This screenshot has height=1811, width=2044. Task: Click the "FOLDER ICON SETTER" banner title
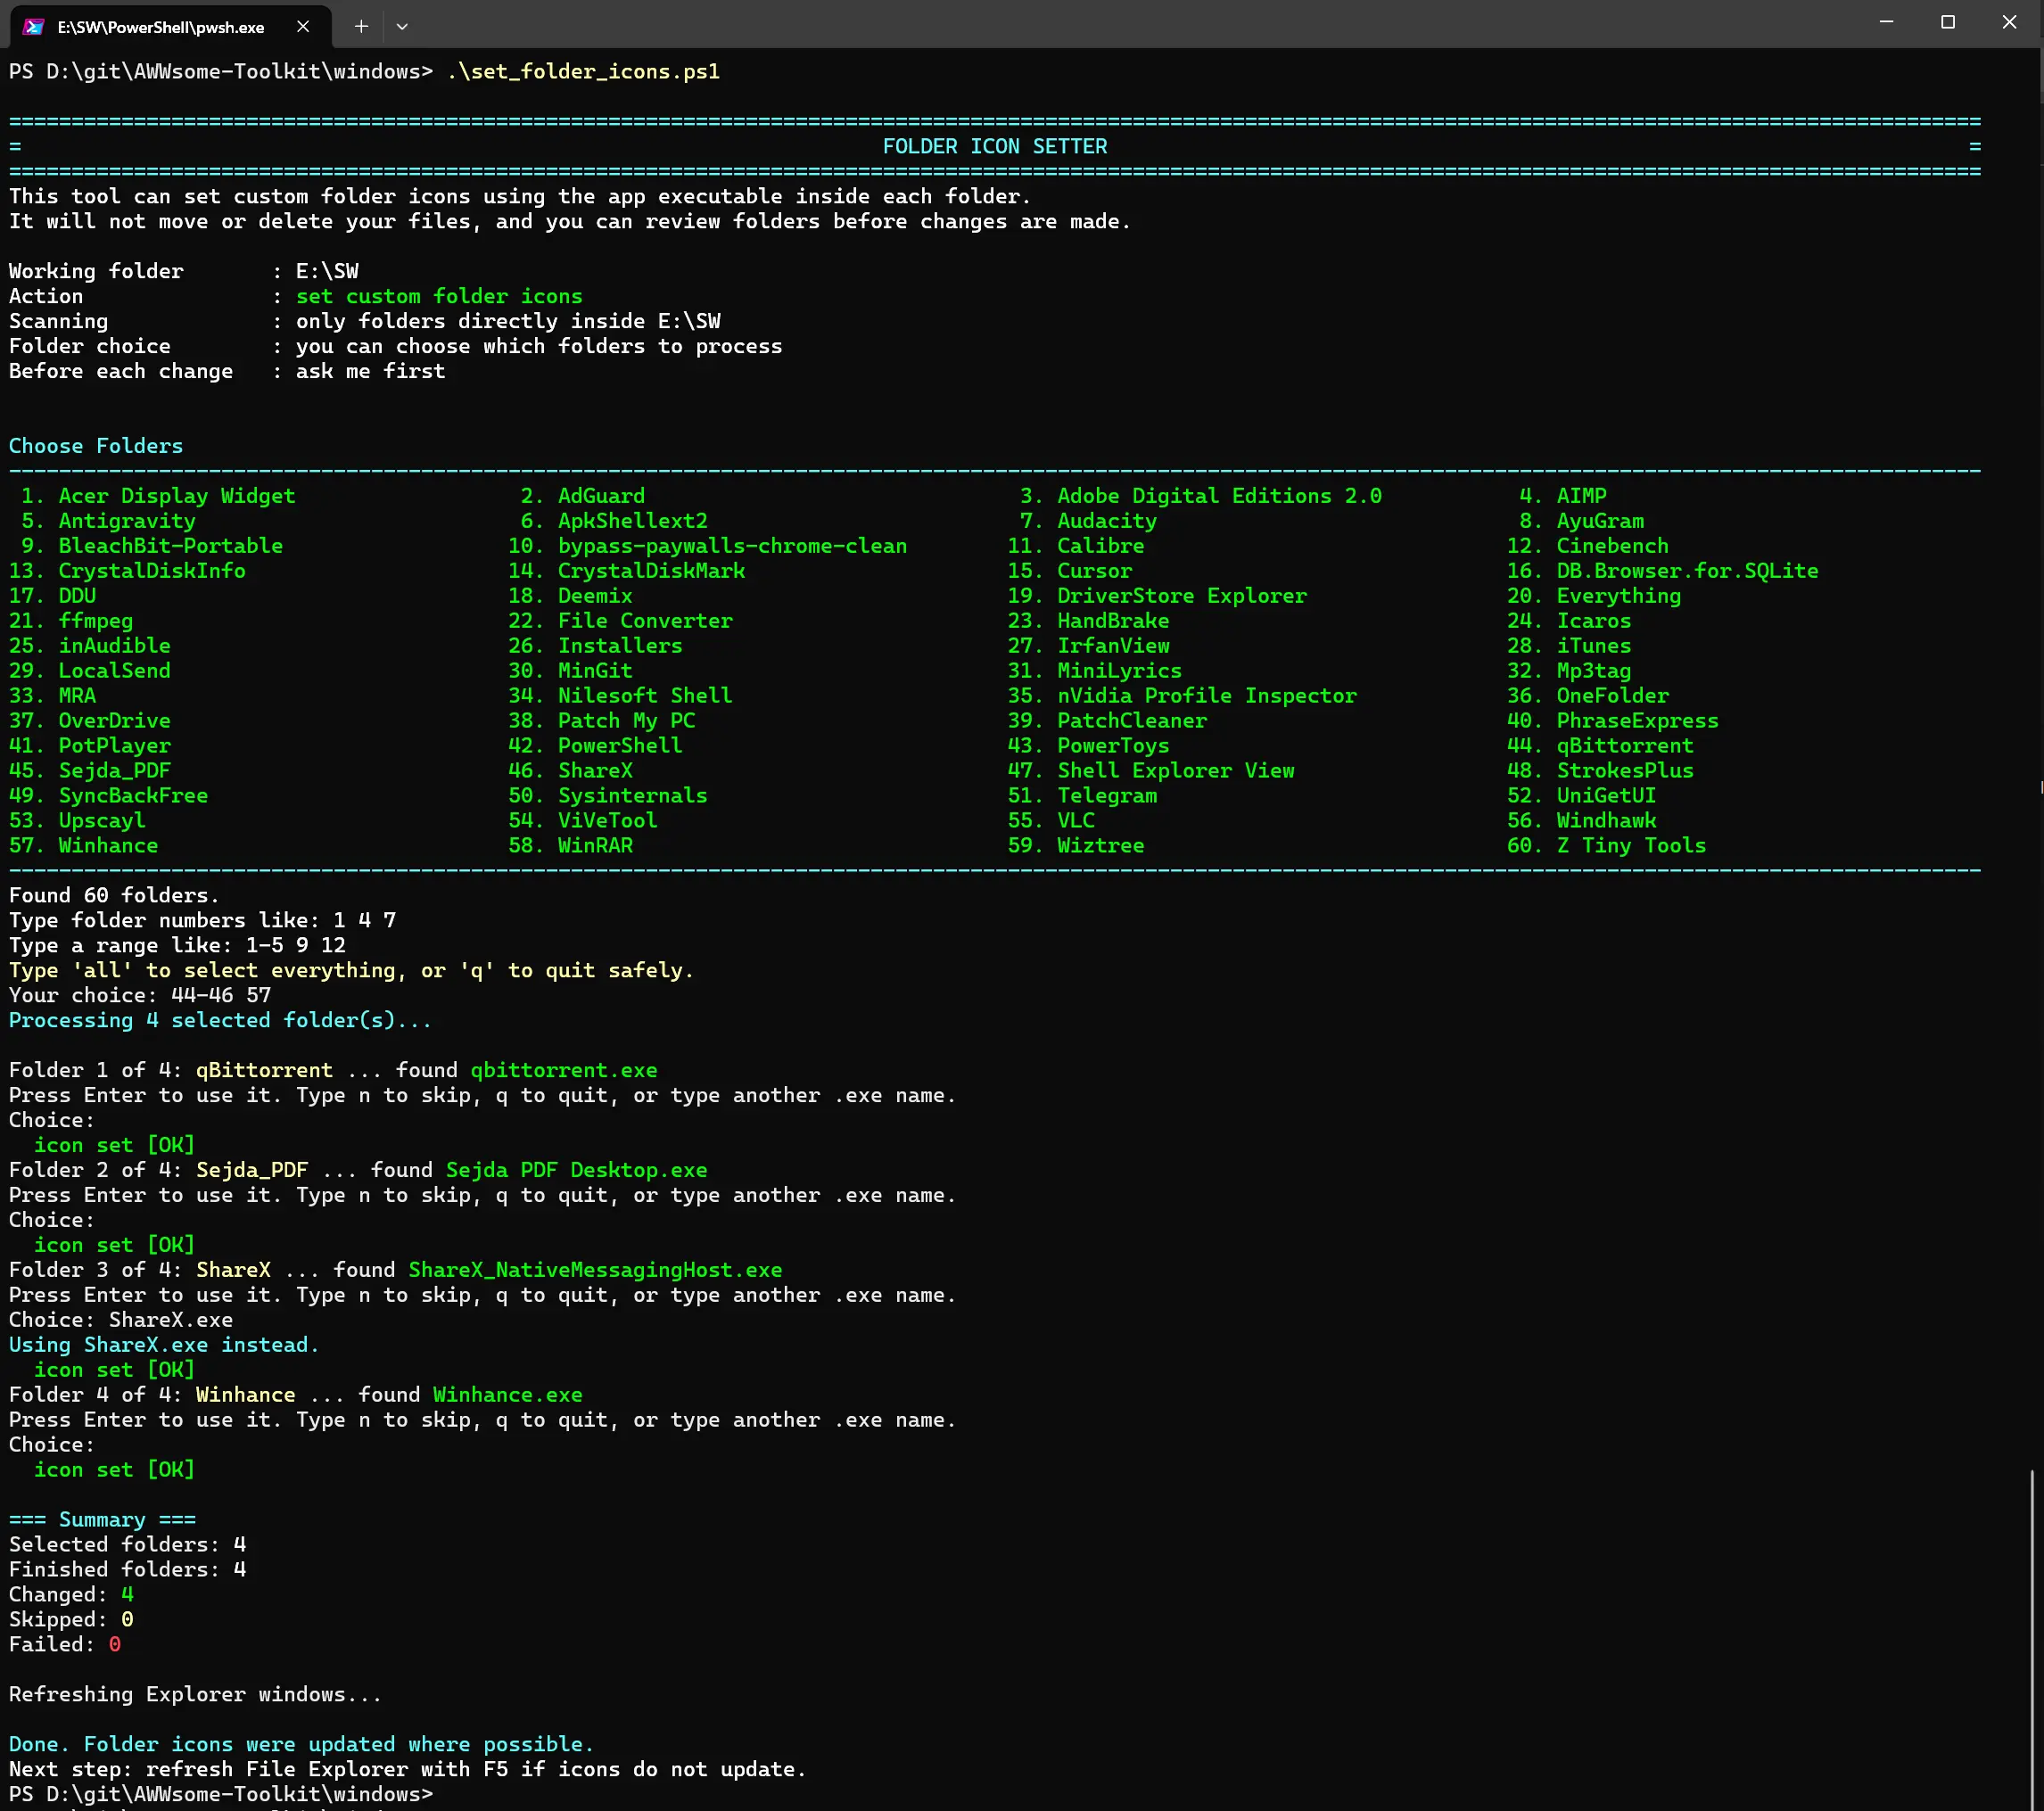pyautogui.click(x=995, y=147)
